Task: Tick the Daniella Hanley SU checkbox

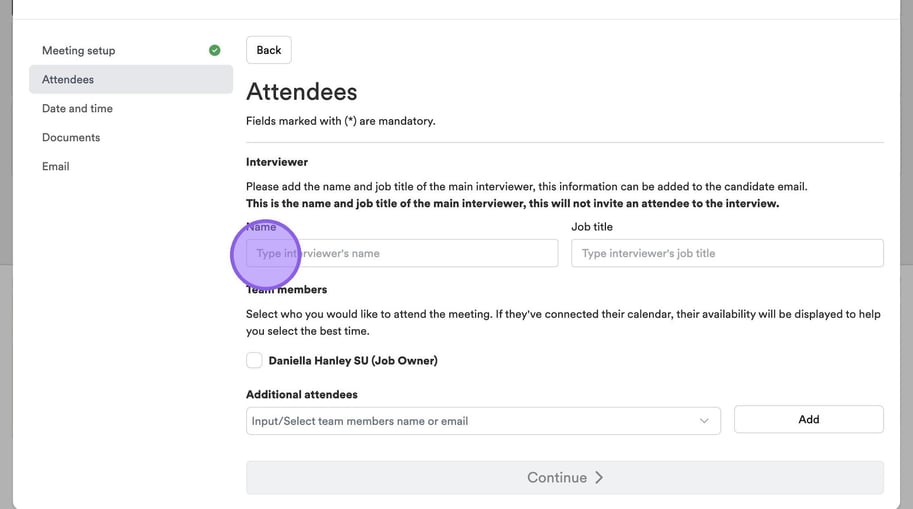Action: click(x=255, y=360)
